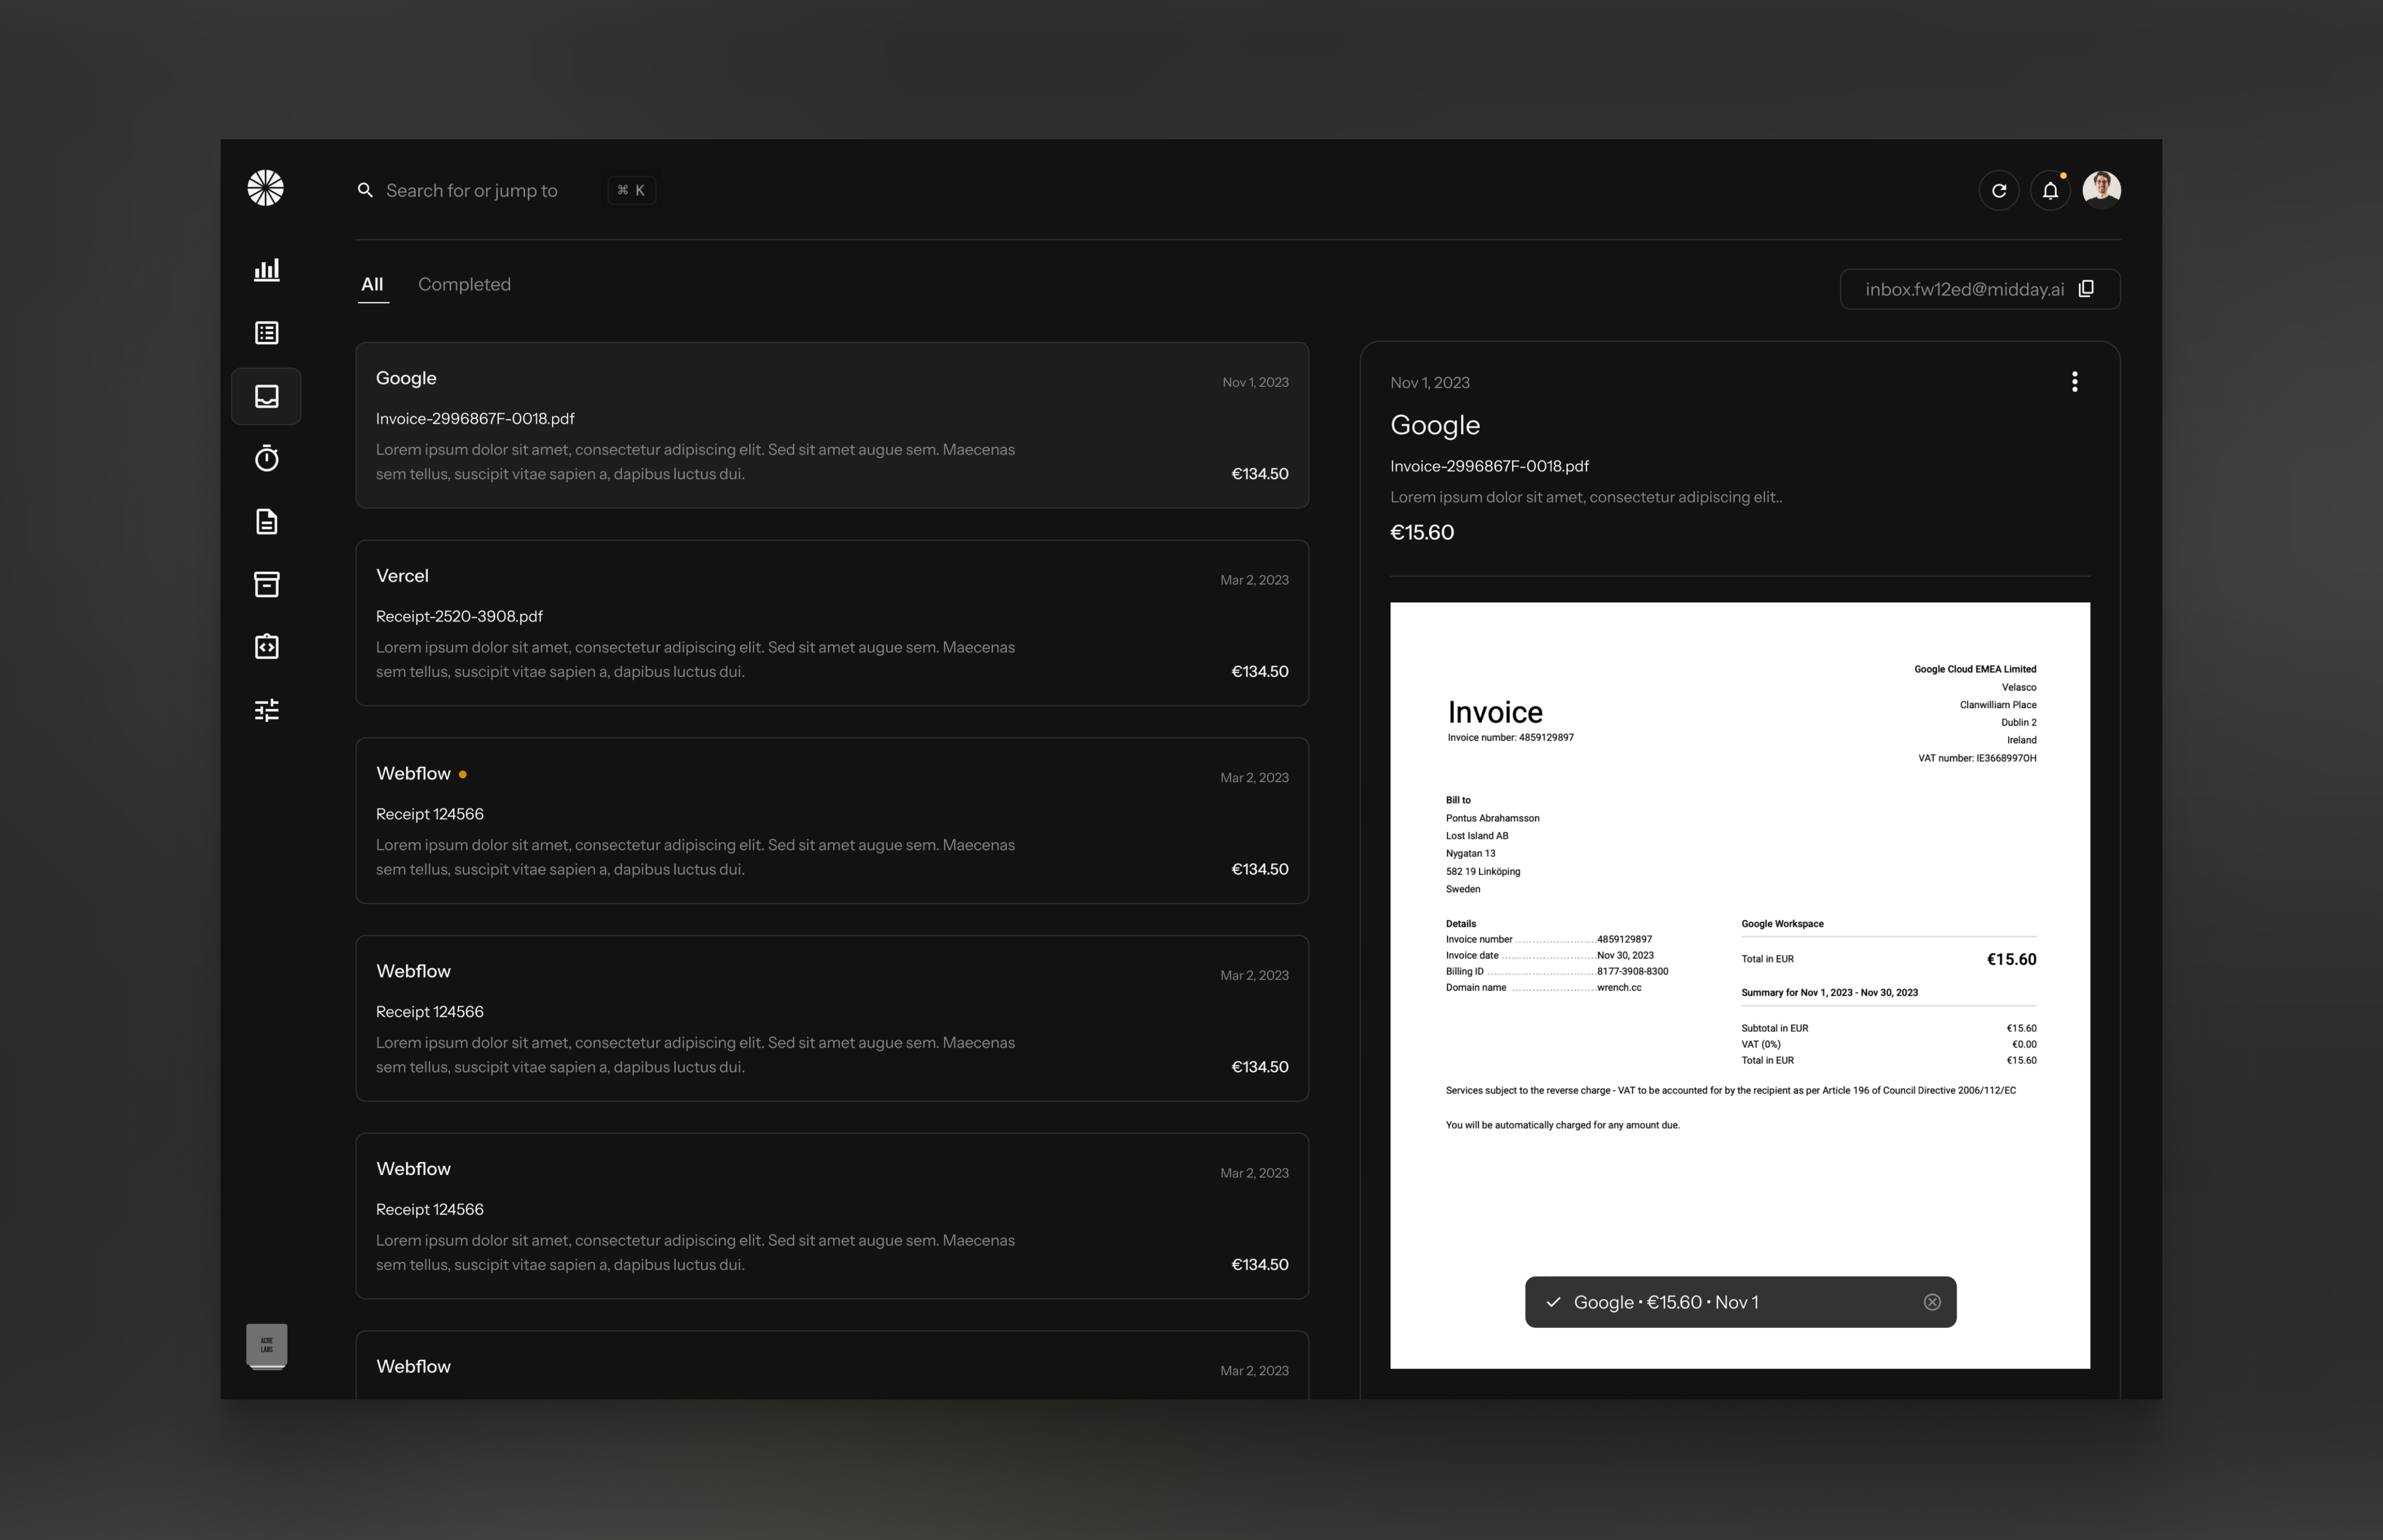Click the search magnifier icon

tap(365, 190)
